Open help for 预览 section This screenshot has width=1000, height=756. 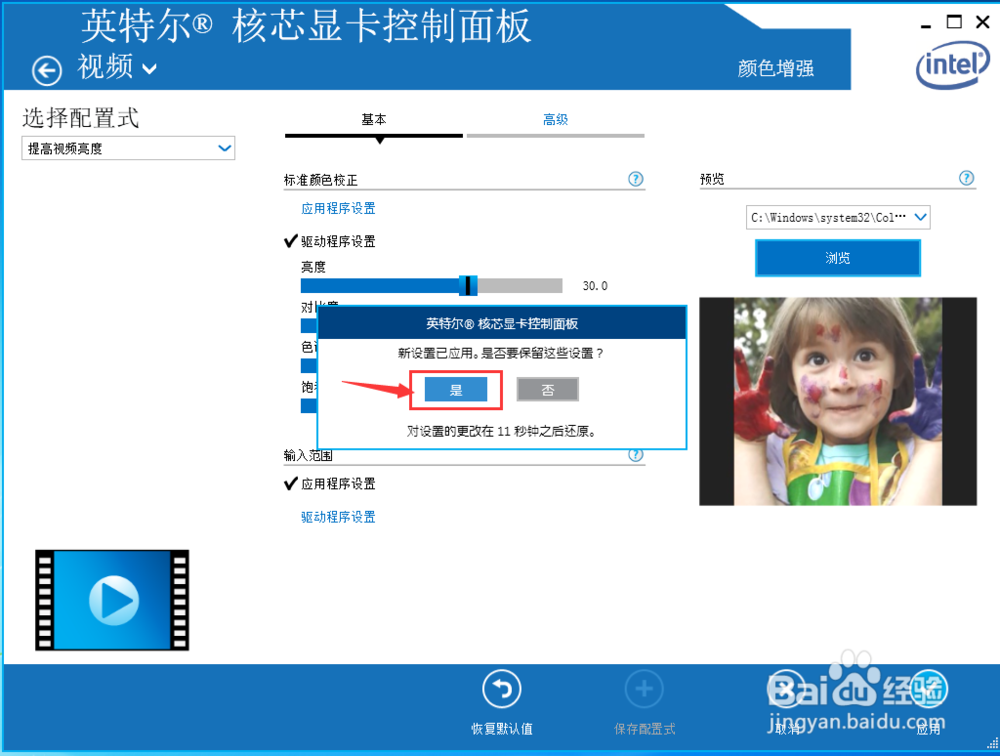point(966,178)
